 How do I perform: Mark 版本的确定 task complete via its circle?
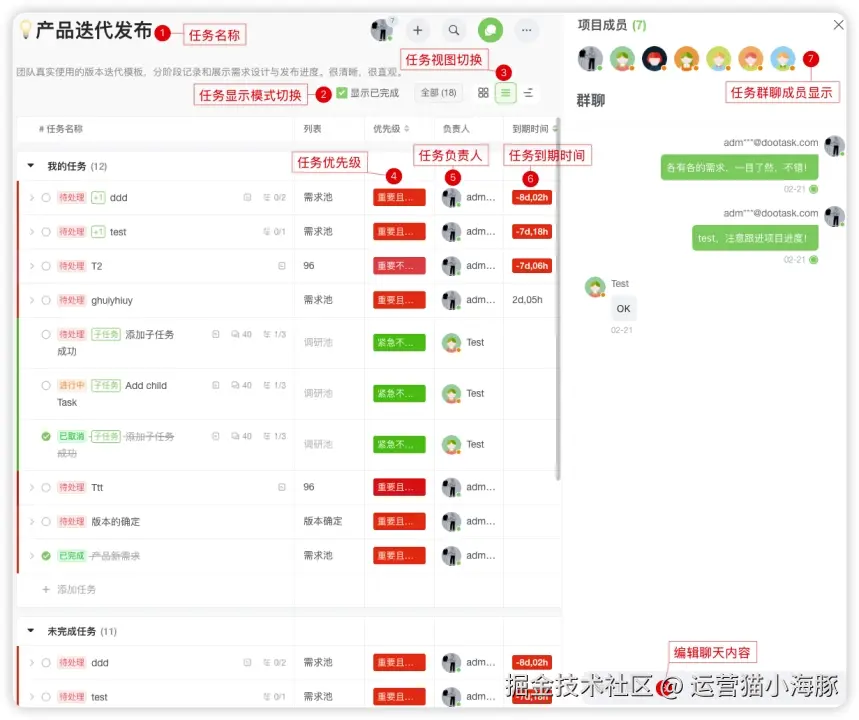click(x=46, y=522)
